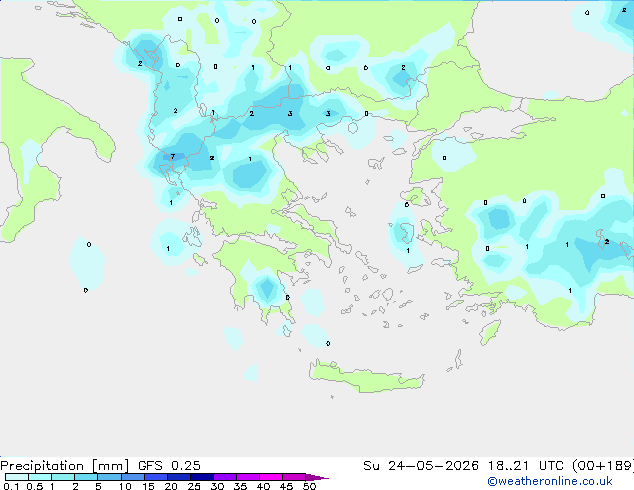Click the 'GFS 0.25' model label
This screenshot has width=634, height=490.
click(169, 466)
